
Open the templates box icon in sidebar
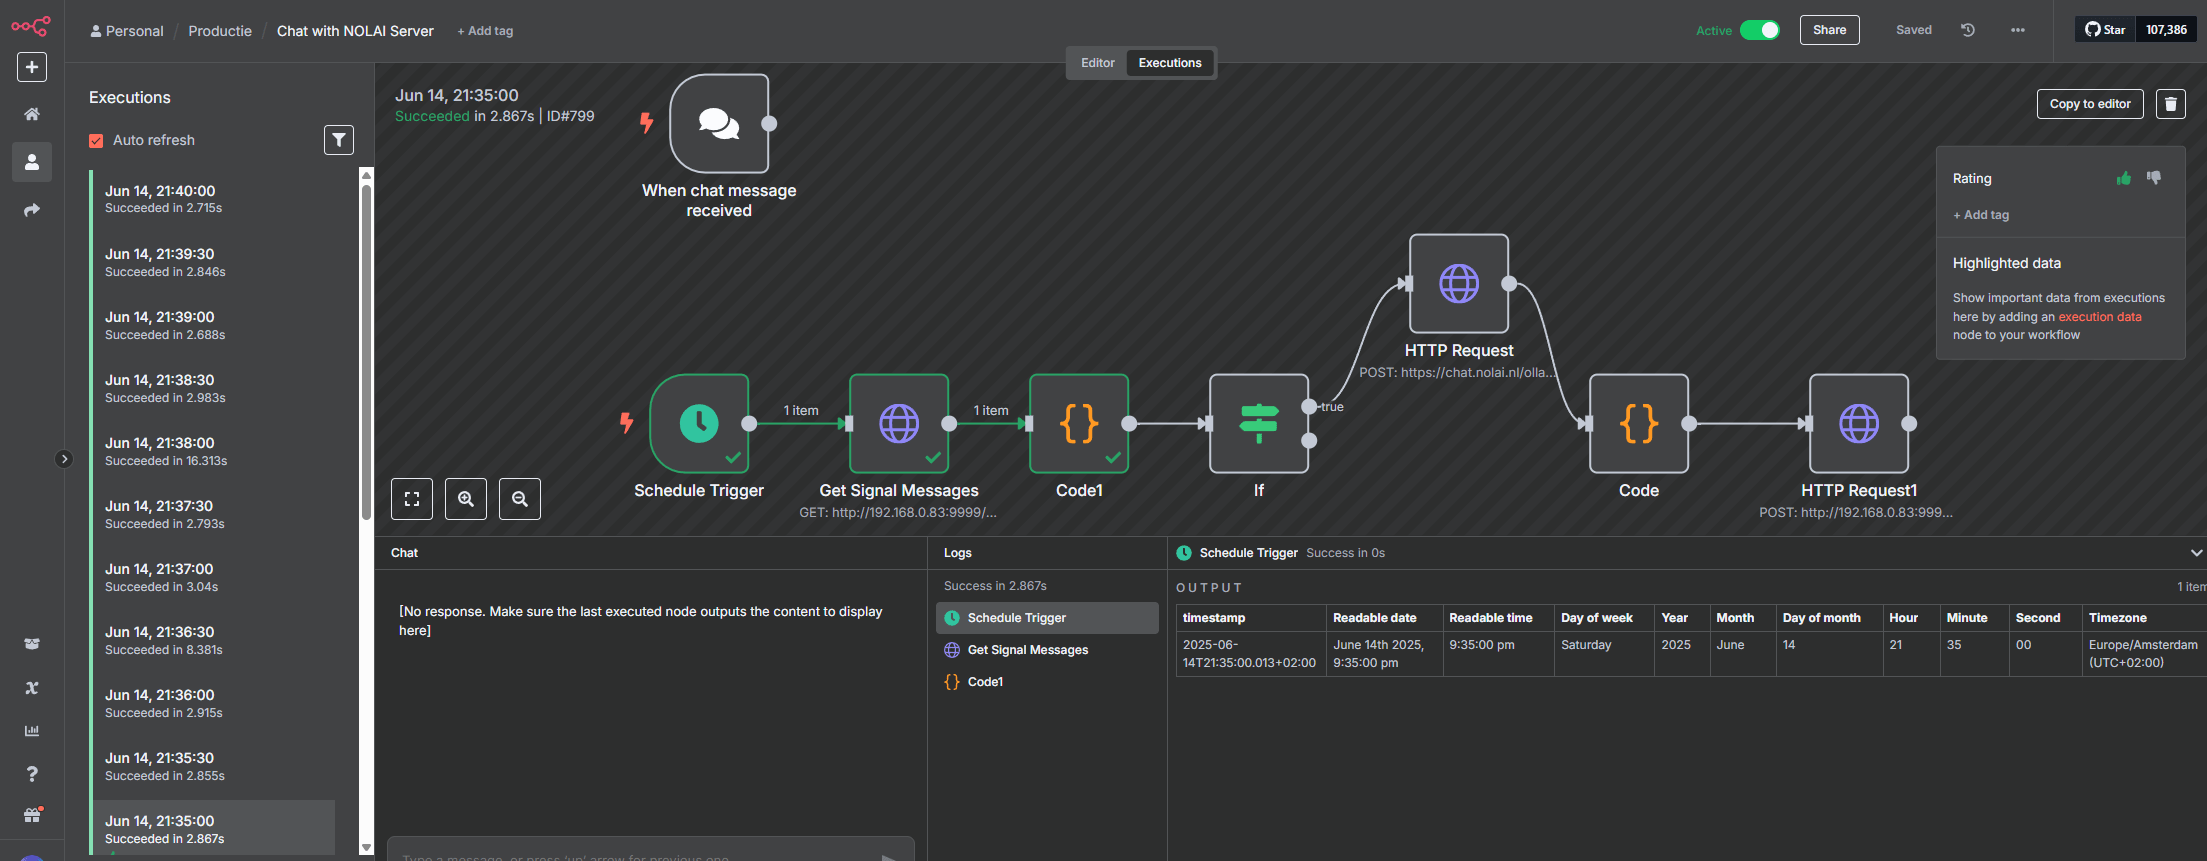(32, 644)
